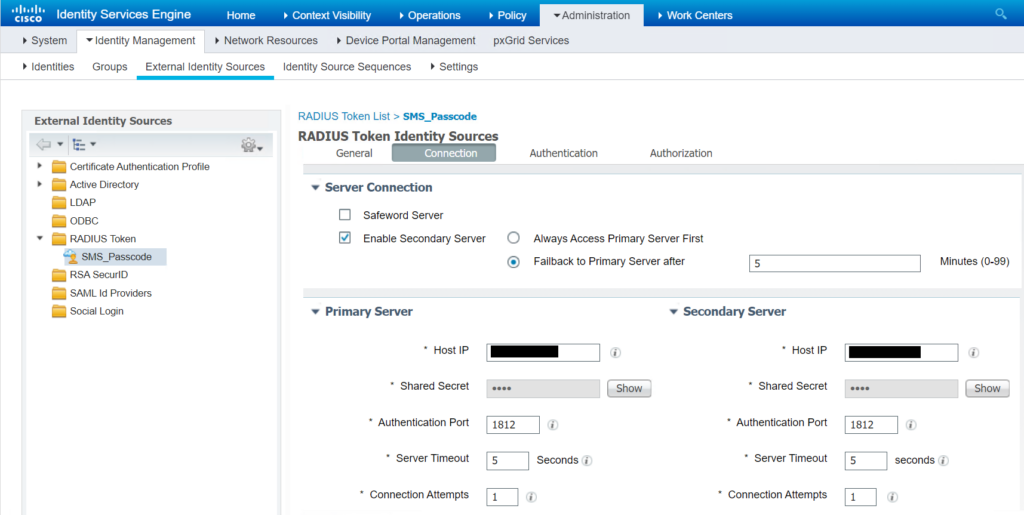This screenshot has width=1024, height=515.
Task: Click the back arrow icon in sidebar toolbar
Action: [x=44, y=145]
